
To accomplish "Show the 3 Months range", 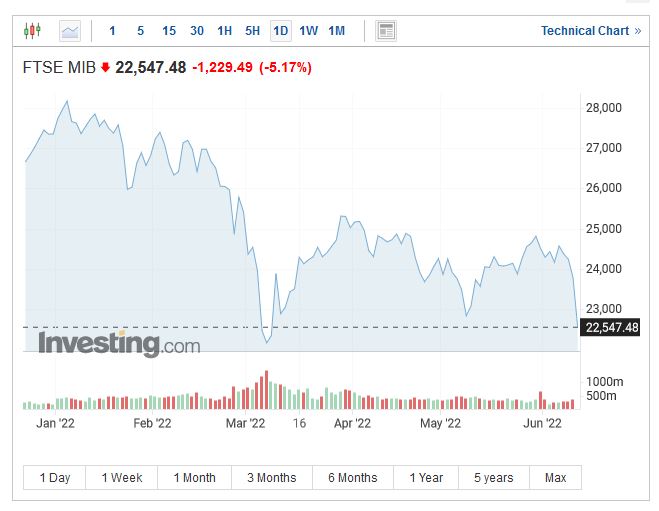I will tap(271, 478).
